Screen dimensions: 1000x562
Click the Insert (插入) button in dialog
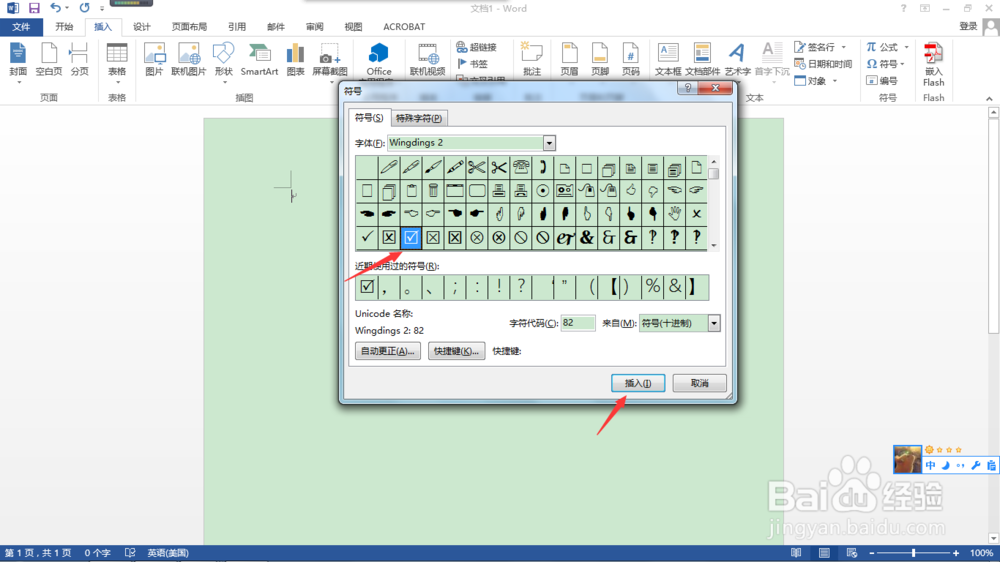tap(638, 383)
